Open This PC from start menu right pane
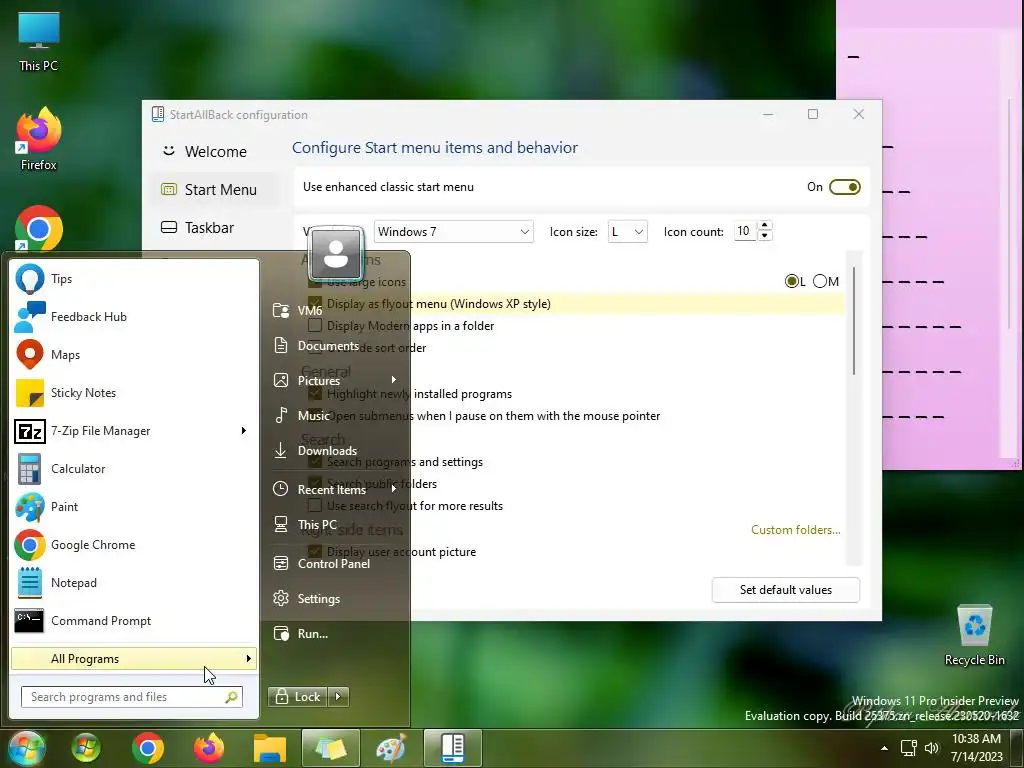Image resolution: width=1024 pixels, height=768 pixels. click(x=335, y=524)
